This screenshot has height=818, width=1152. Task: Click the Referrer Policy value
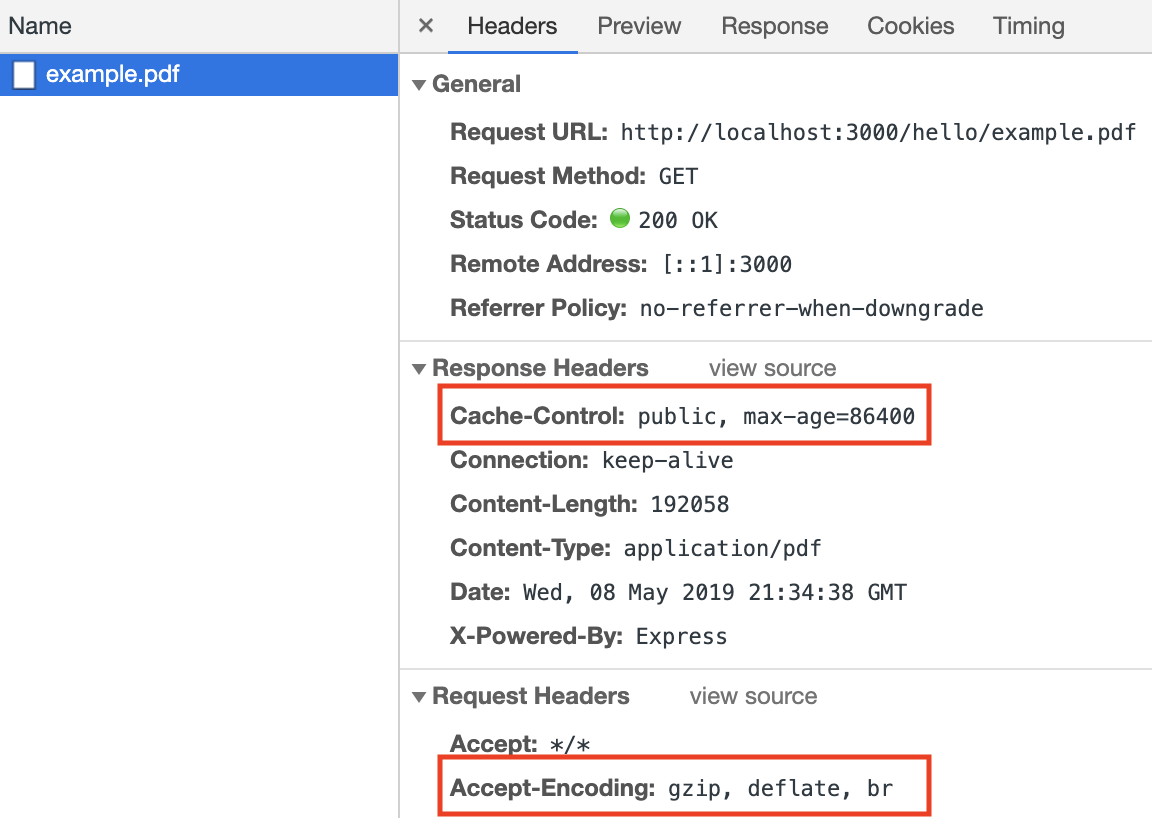[811, 308]
